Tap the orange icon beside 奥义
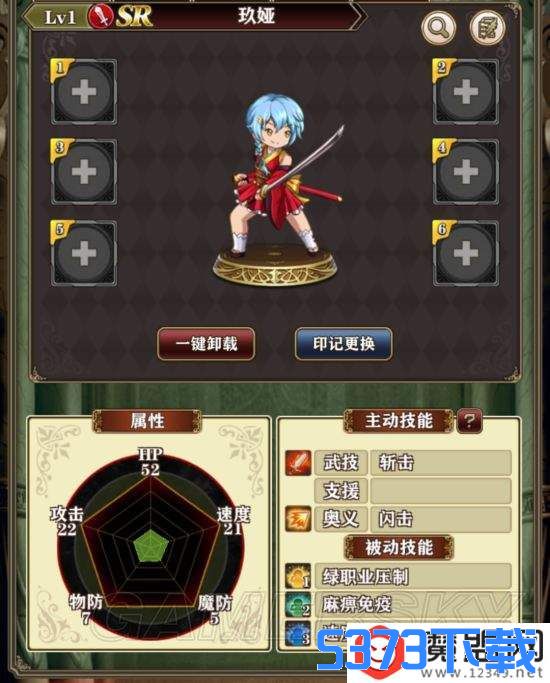This screenshot has width=550, height=683. (298, 519)
